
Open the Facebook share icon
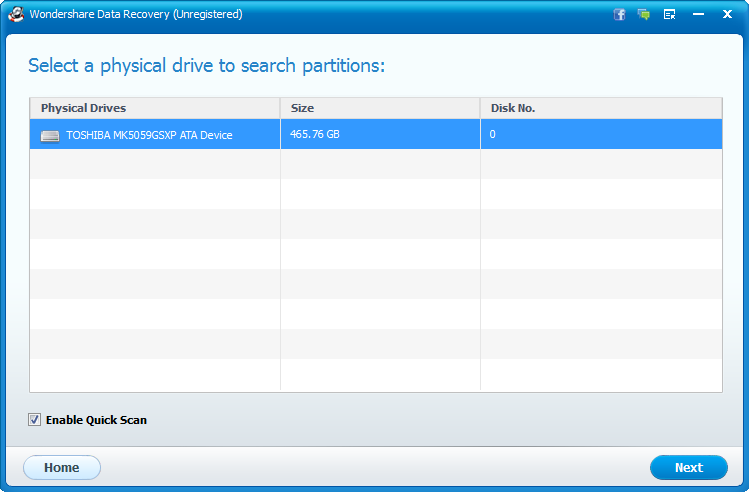pos(620,15)
